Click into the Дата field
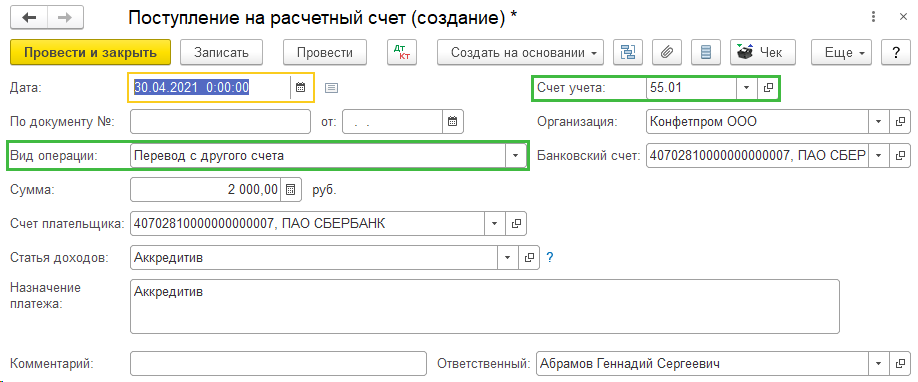Screen dimensions: 918x382 (210, 88)
